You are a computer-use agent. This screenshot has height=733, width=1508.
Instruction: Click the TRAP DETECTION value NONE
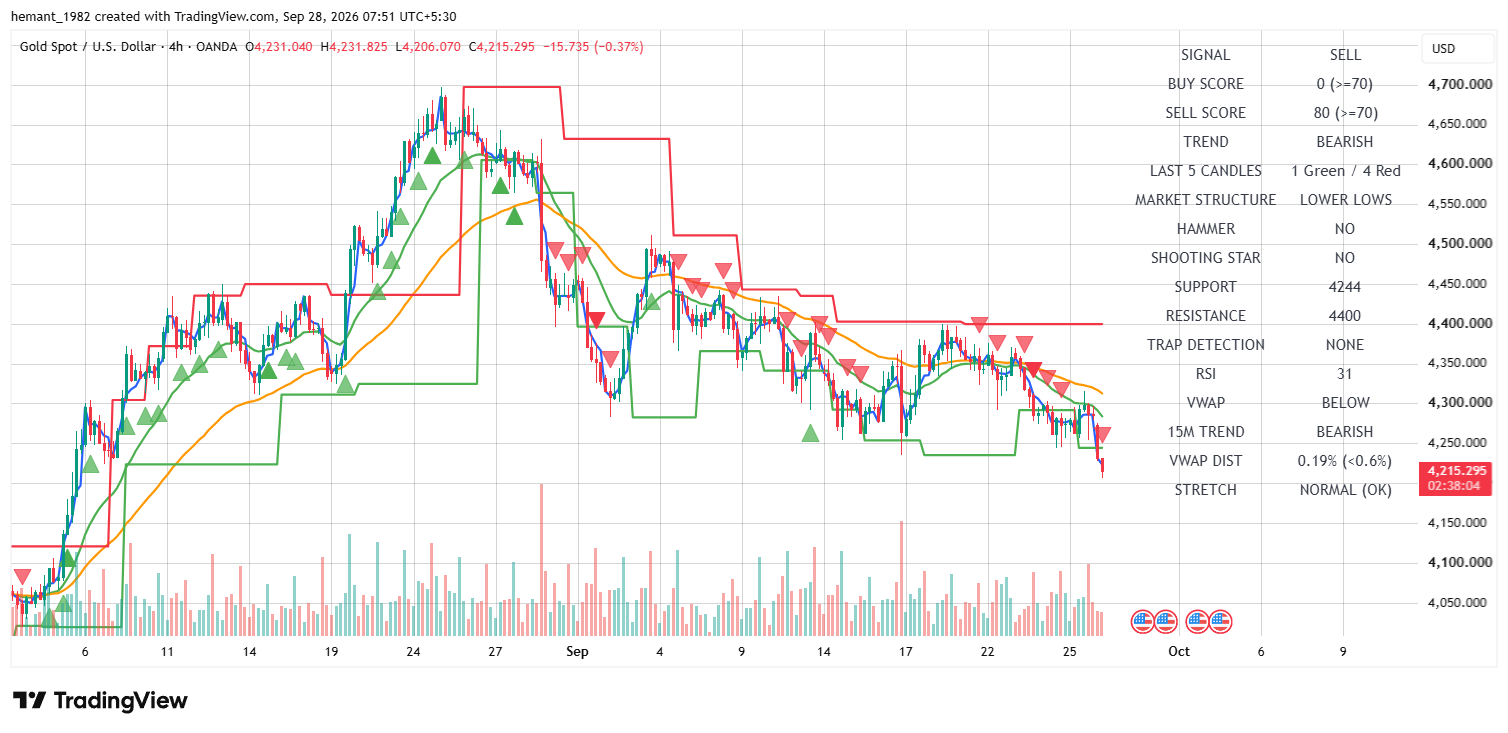(x=1345, y=345)
